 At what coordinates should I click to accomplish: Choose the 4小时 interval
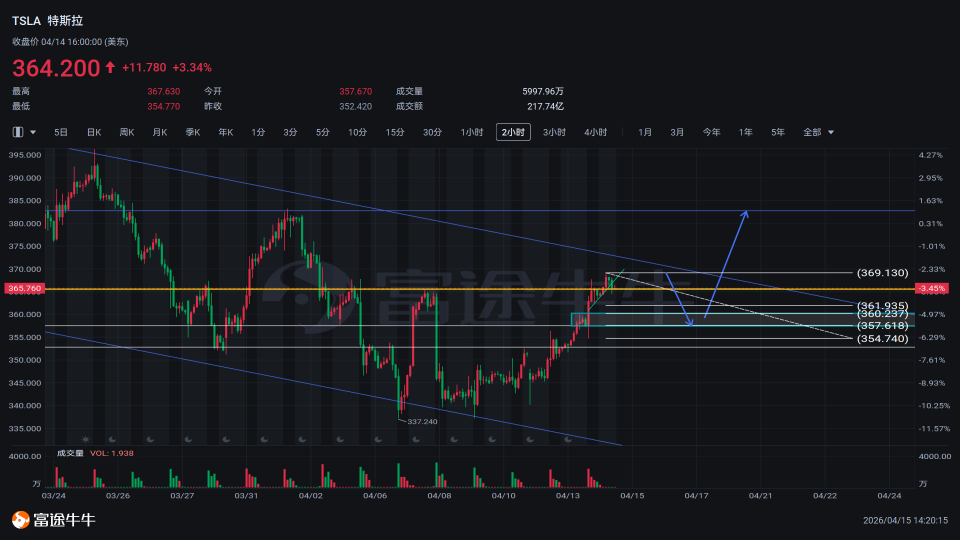[595, 132]
